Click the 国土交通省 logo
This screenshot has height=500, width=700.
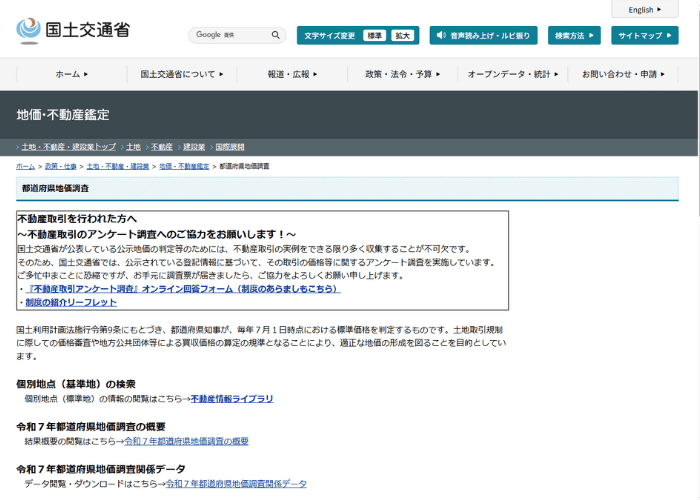[x=73, y=28]
